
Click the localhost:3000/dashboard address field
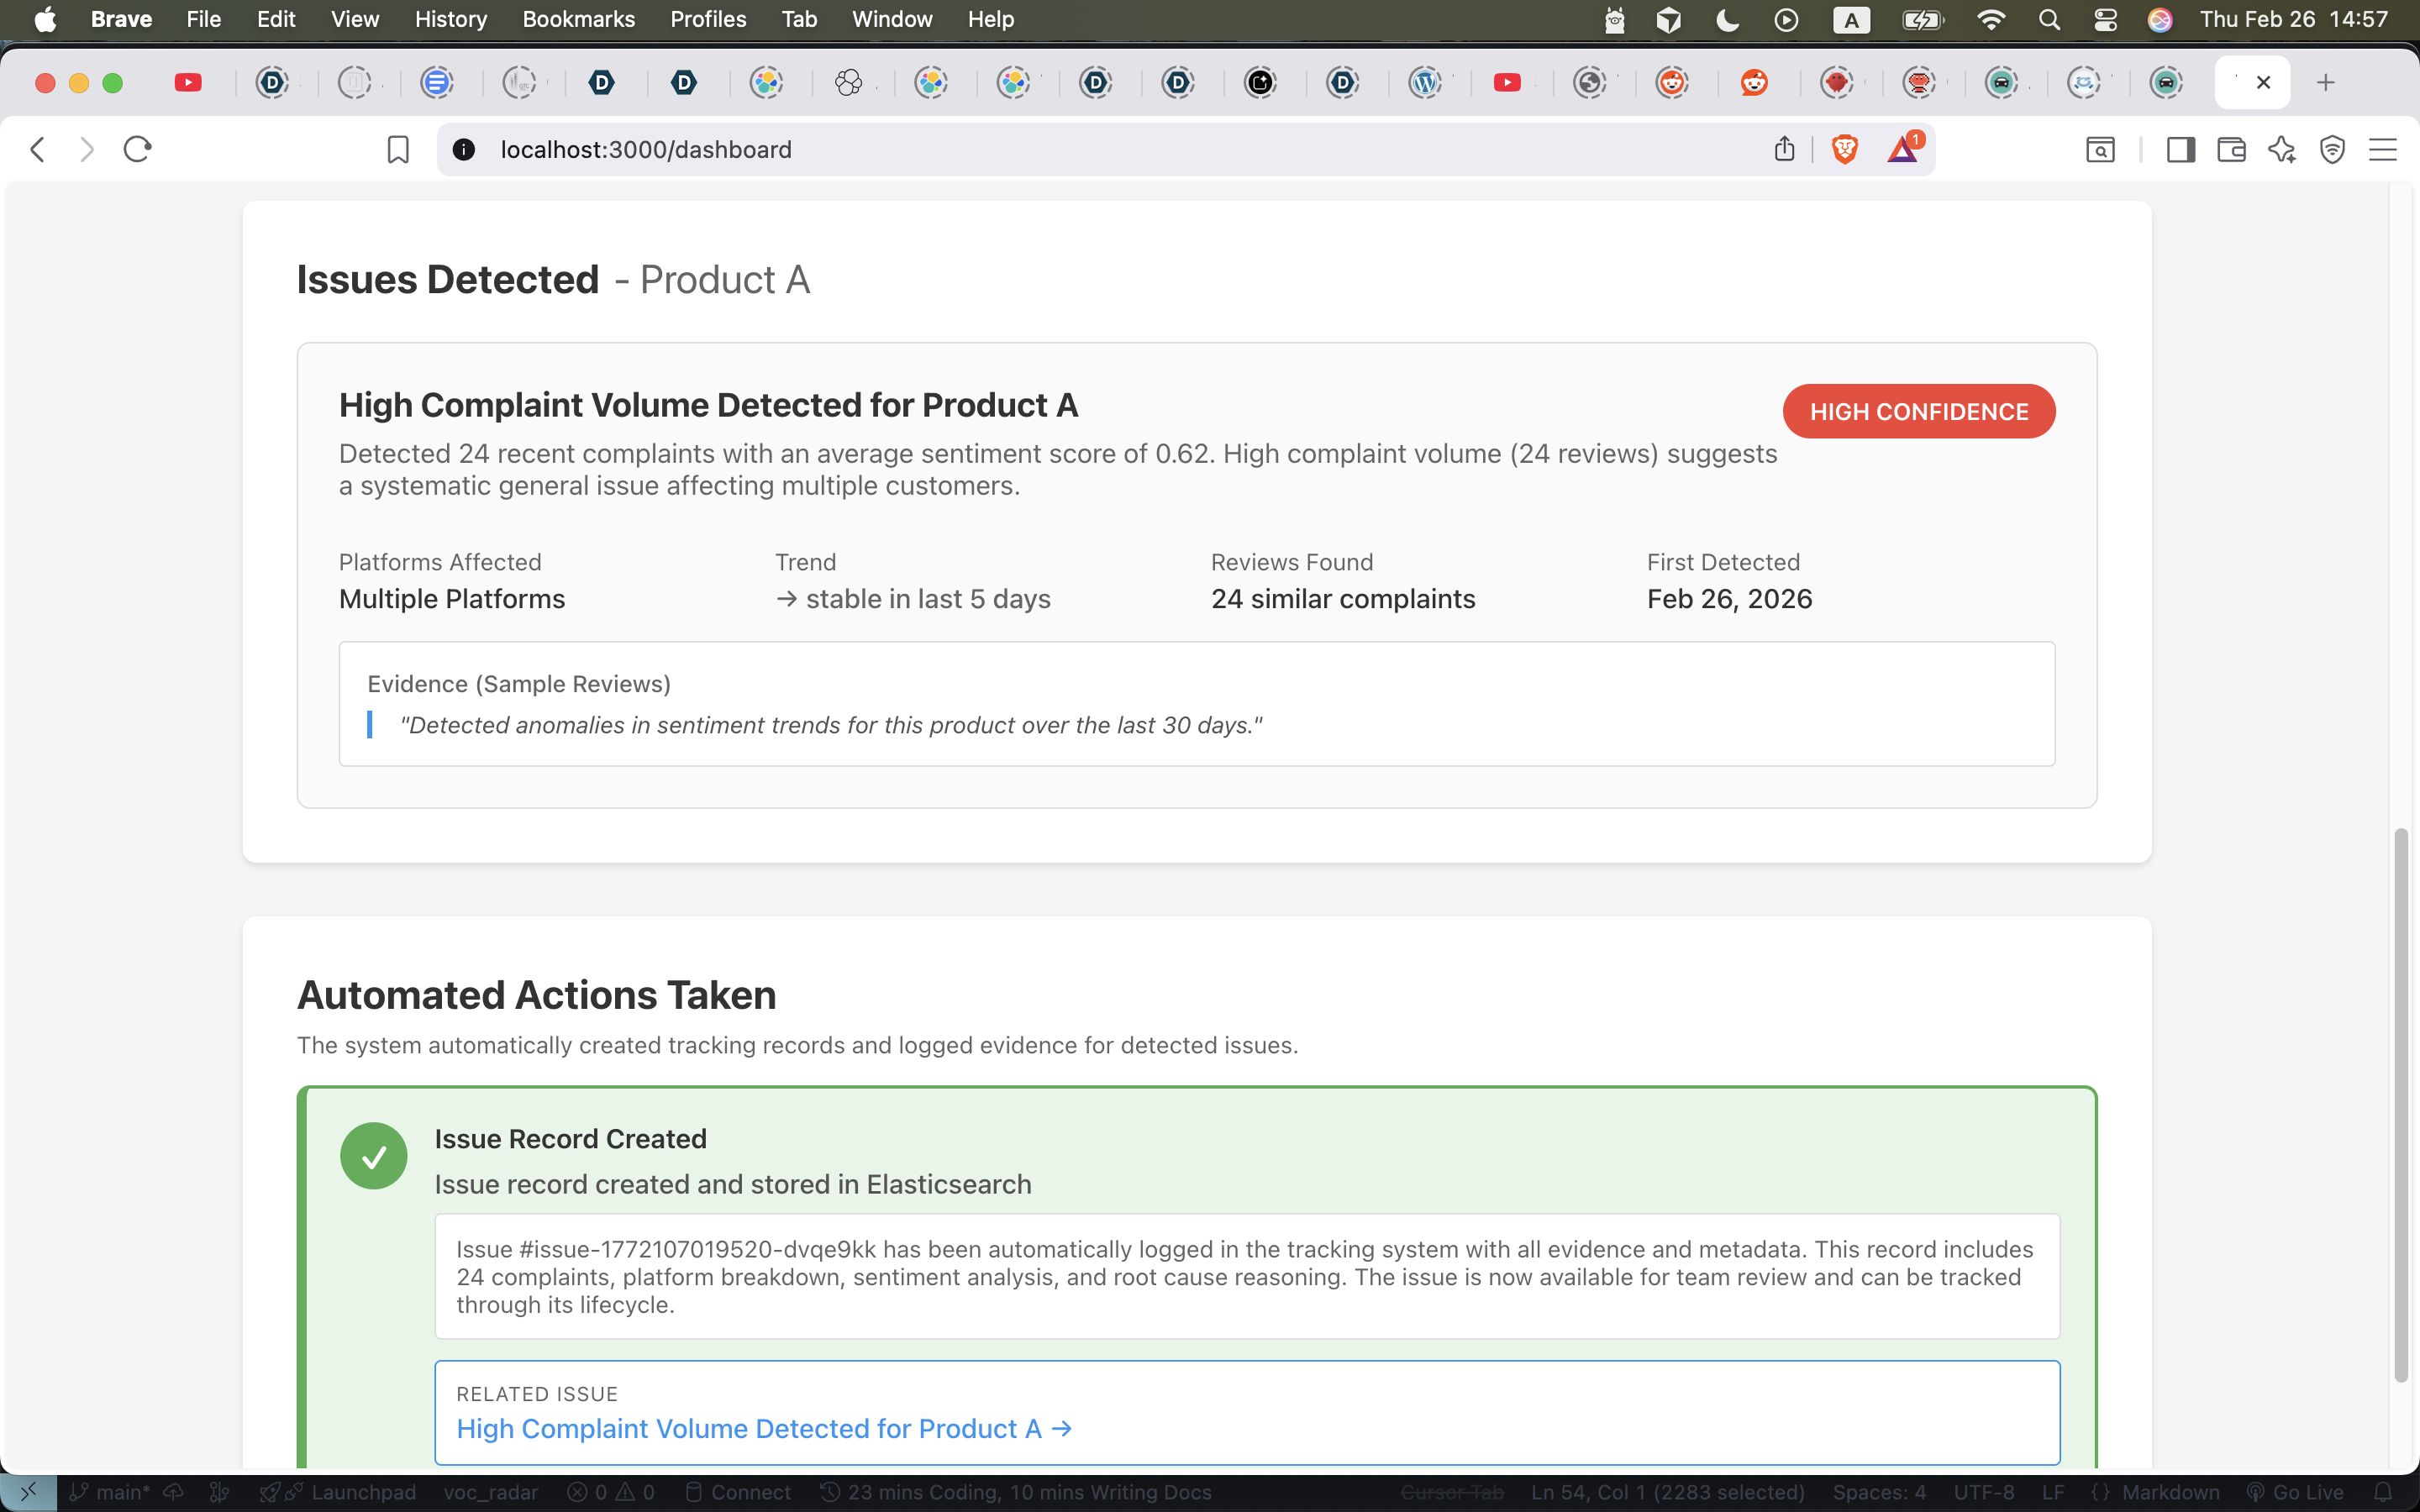[646, 150]
